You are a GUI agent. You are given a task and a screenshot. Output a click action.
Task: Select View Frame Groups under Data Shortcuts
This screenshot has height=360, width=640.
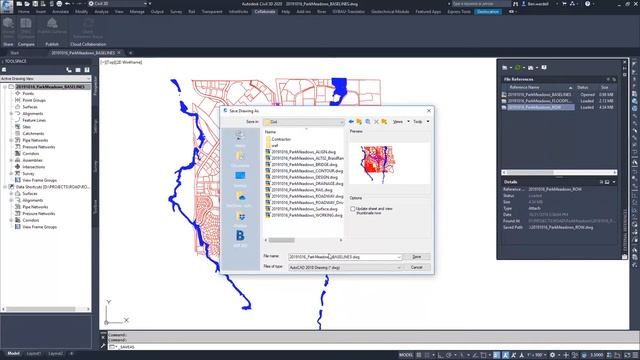(39, 227)
